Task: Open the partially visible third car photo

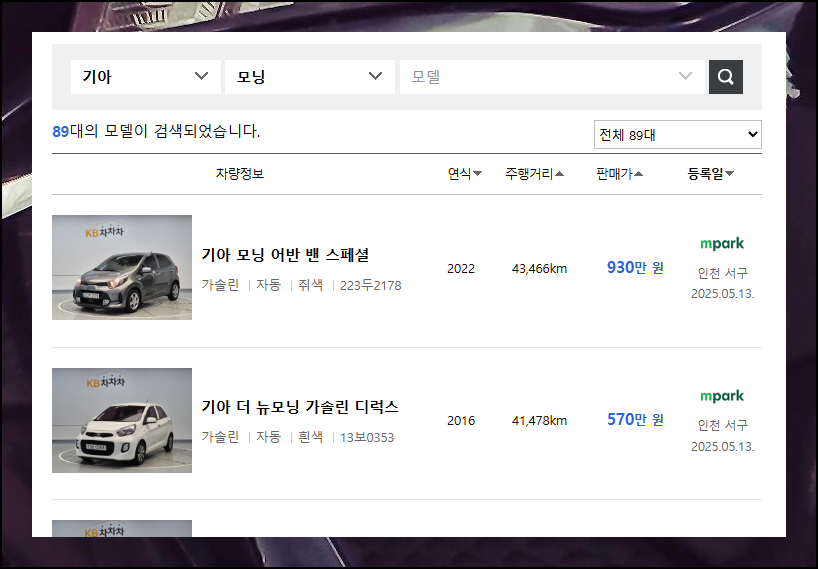Action: tap(122, 528)
